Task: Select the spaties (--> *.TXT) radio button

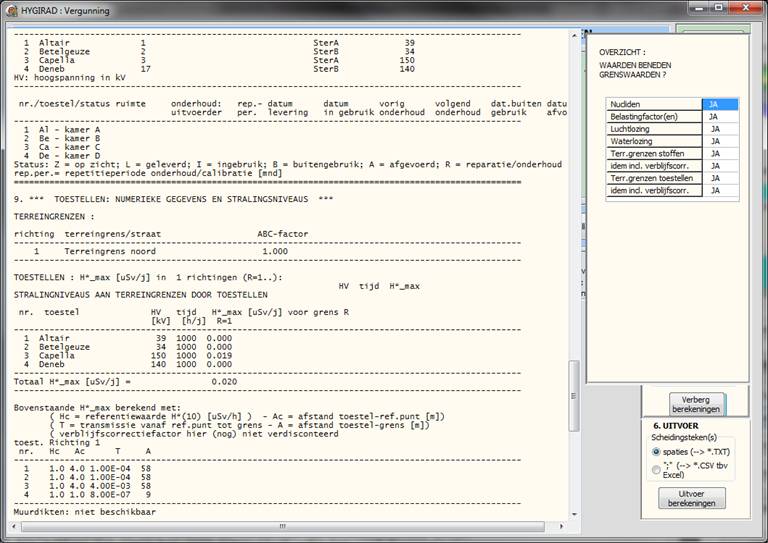Action: click(656, 452)
